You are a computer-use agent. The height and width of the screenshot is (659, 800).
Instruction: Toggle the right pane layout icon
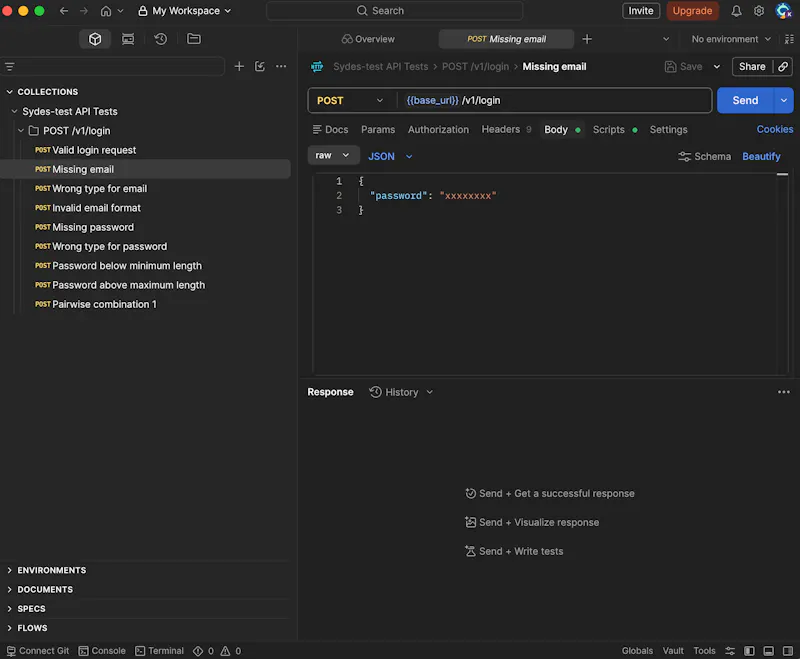pos(788,651)
